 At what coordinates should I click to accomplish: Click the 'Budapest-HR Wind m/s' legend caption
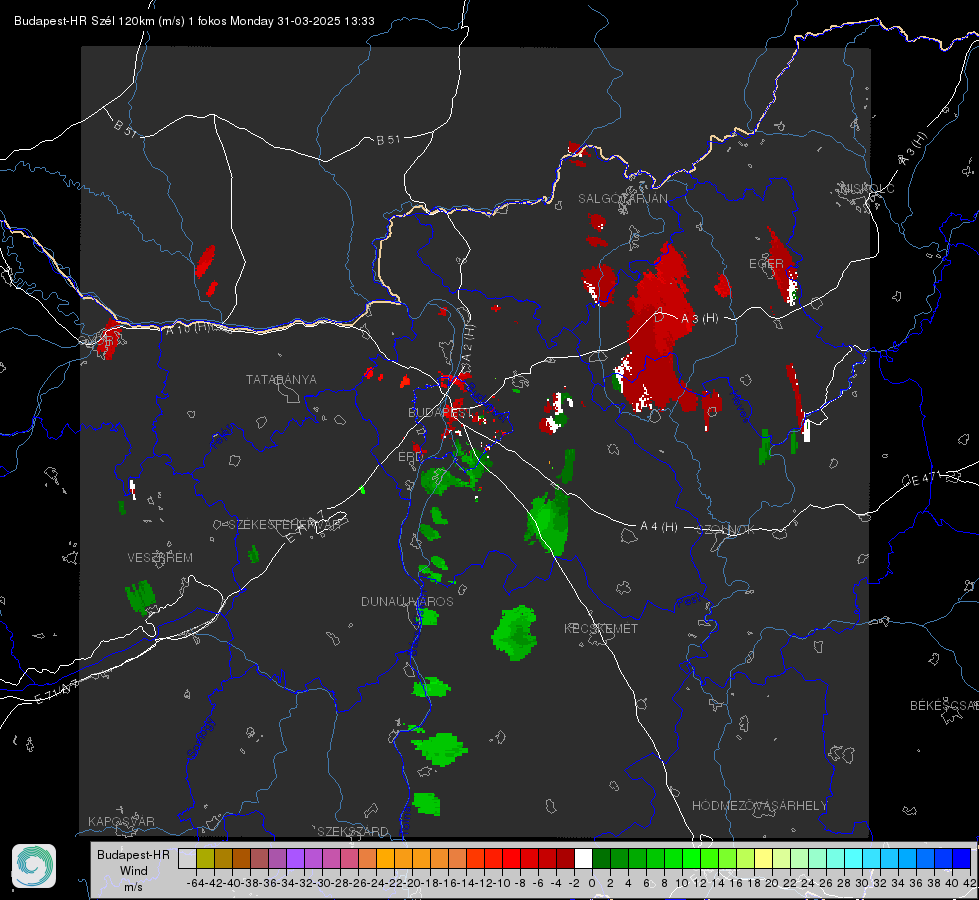133,871
